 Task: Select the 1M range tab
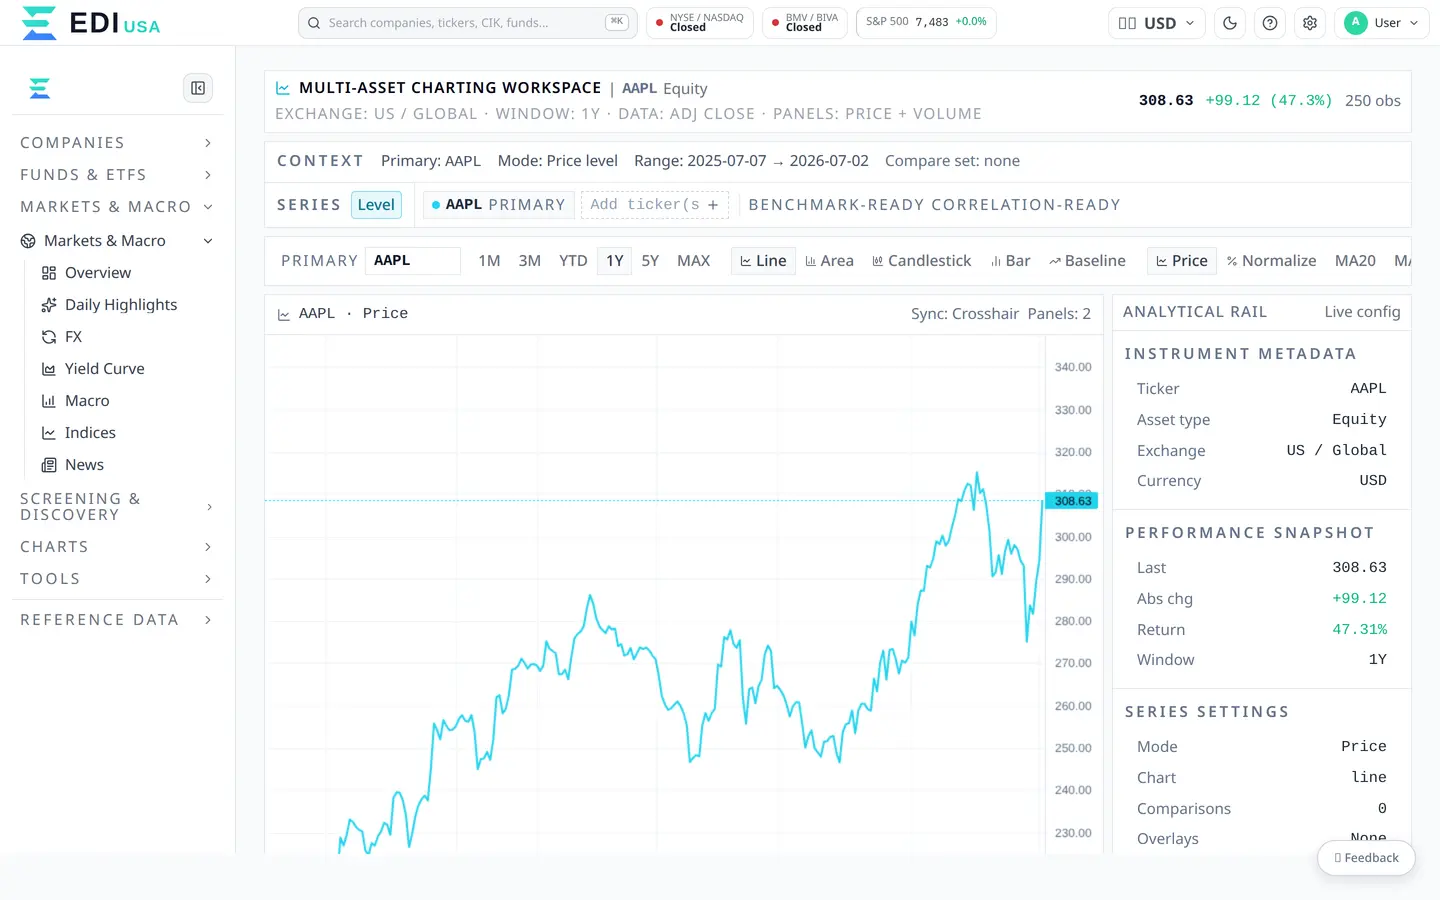tap(489, 261)
